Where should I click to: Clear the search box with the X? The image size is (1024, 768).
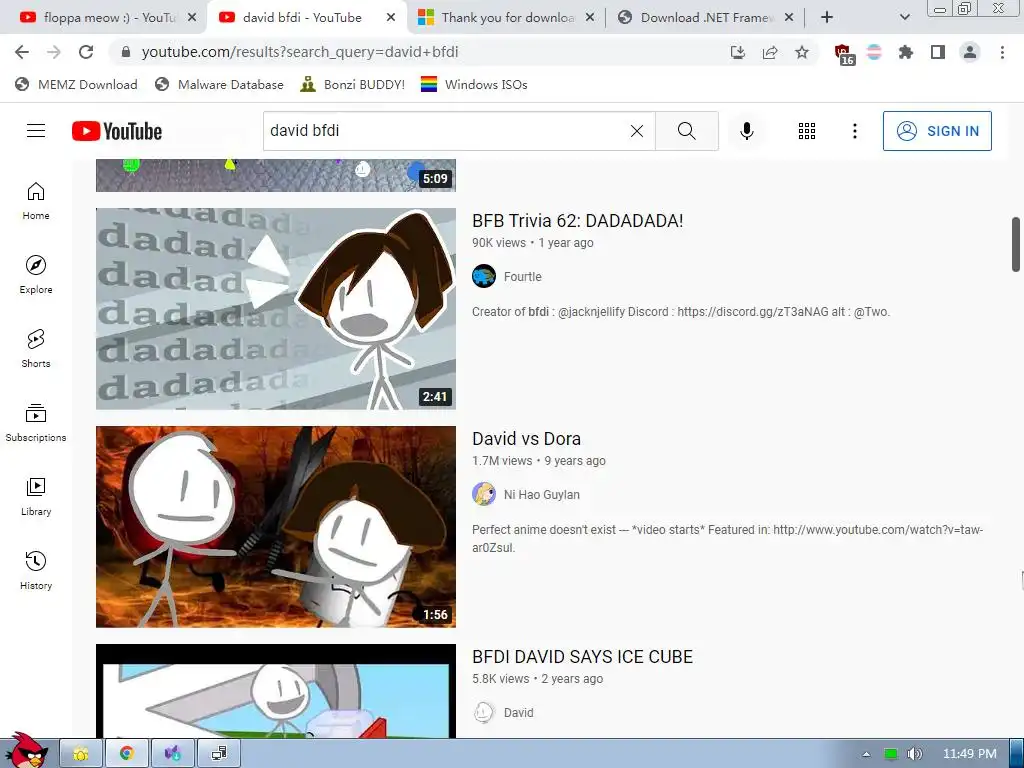coord(637,131)
